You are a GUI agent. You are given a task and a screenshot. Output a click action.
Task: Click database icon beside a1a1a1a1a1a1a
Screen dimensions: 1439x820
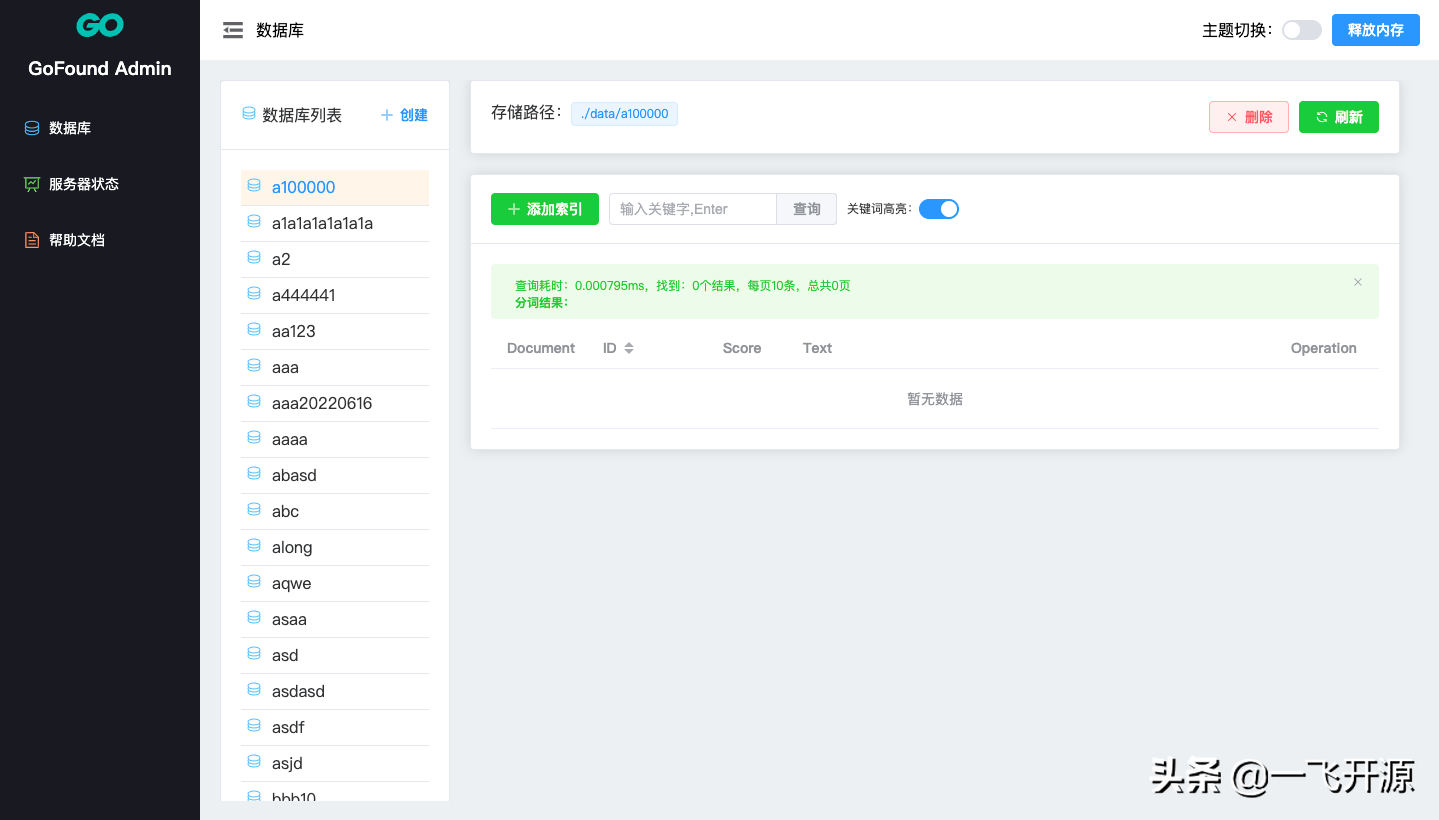pos(254,222)
